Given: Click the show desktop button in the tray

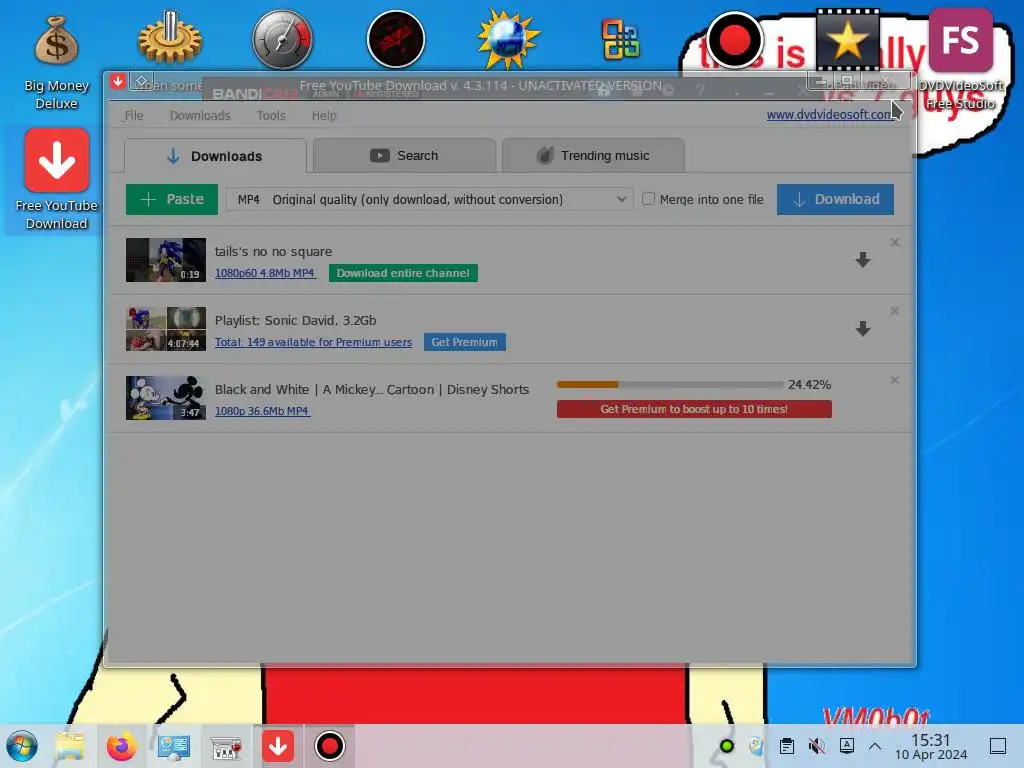Looking at the screenshot, I should pos(998,746).
